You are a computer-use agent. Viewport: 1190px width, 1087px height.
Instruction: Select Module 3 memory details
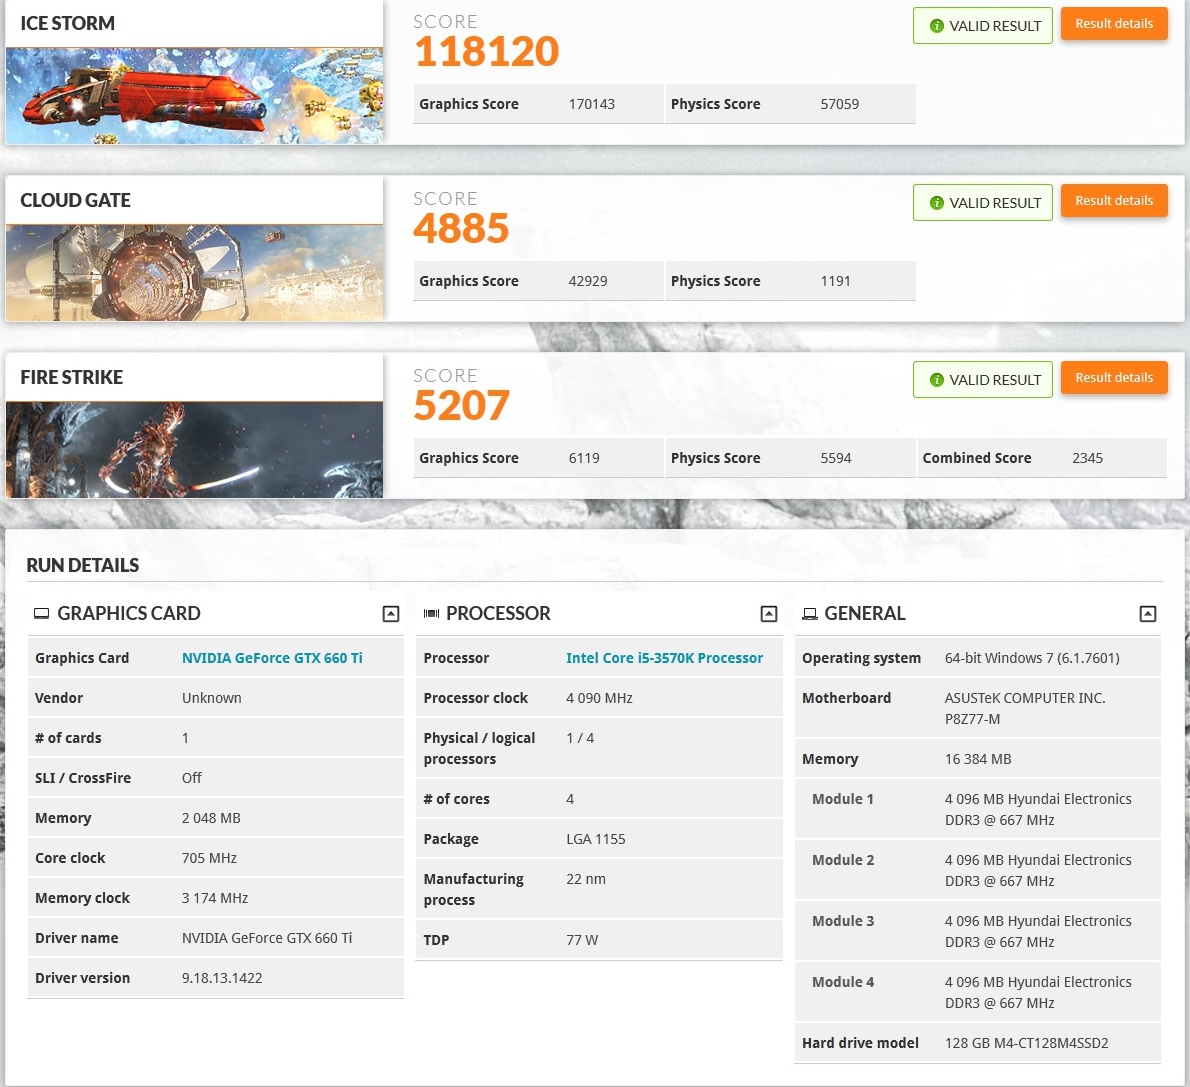coord(1037,931)
